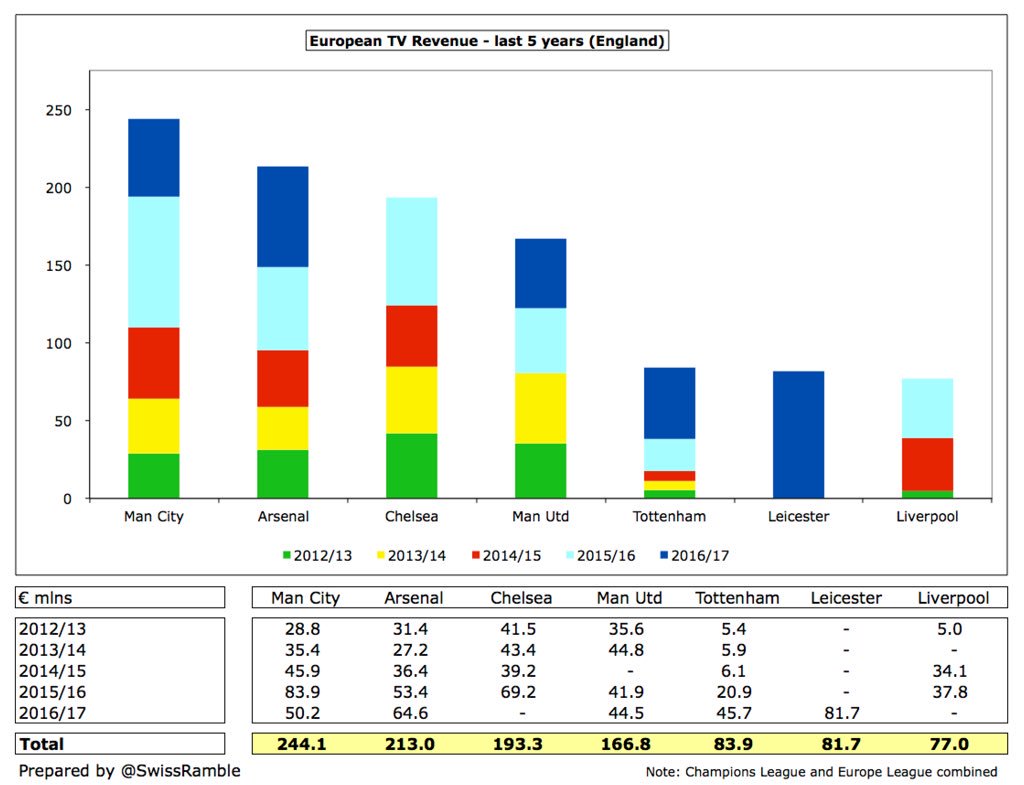Click the Tottenham x-axis label

click(x=669, y=517)
